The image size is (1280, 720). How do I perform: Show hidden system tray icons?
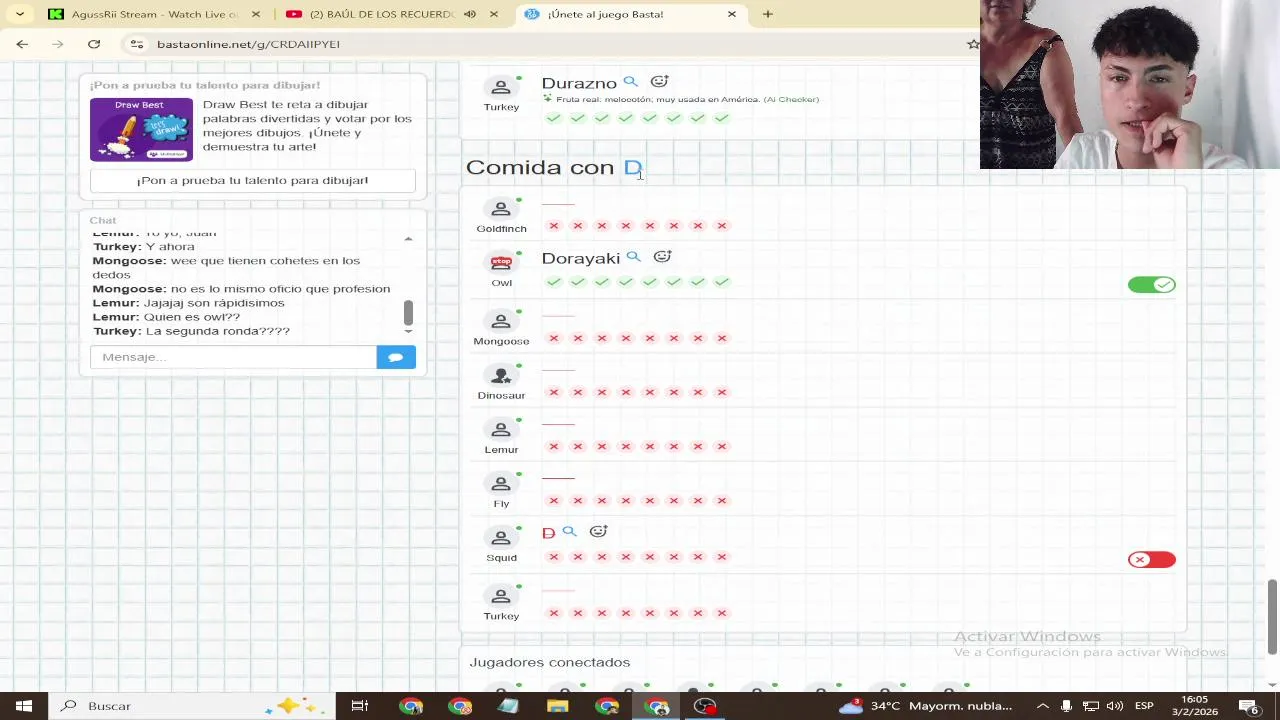(x=1043, y=706)
